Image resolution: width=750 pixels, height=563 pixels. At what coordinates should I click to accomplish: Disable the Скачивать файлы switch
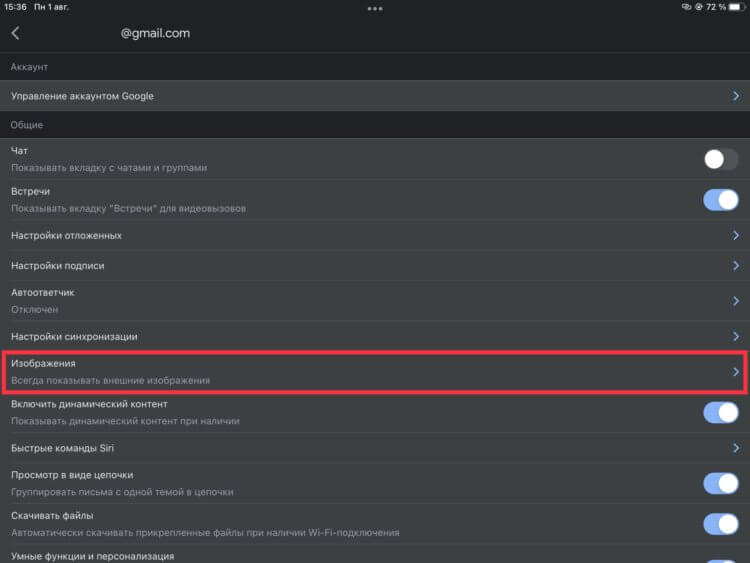721,524
